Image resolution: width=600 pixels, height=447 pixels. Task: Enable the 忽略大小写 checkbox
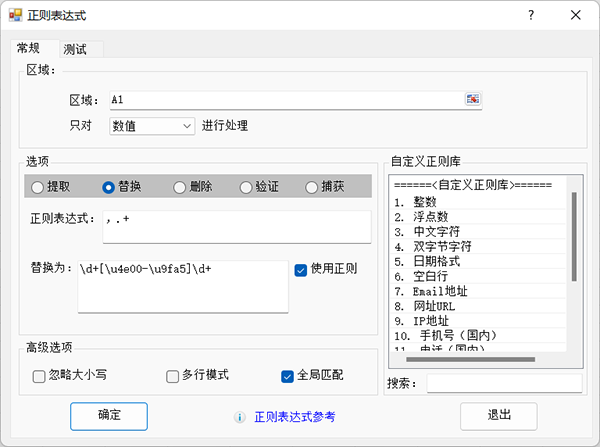pyautogui.click(x=39, y=376)
